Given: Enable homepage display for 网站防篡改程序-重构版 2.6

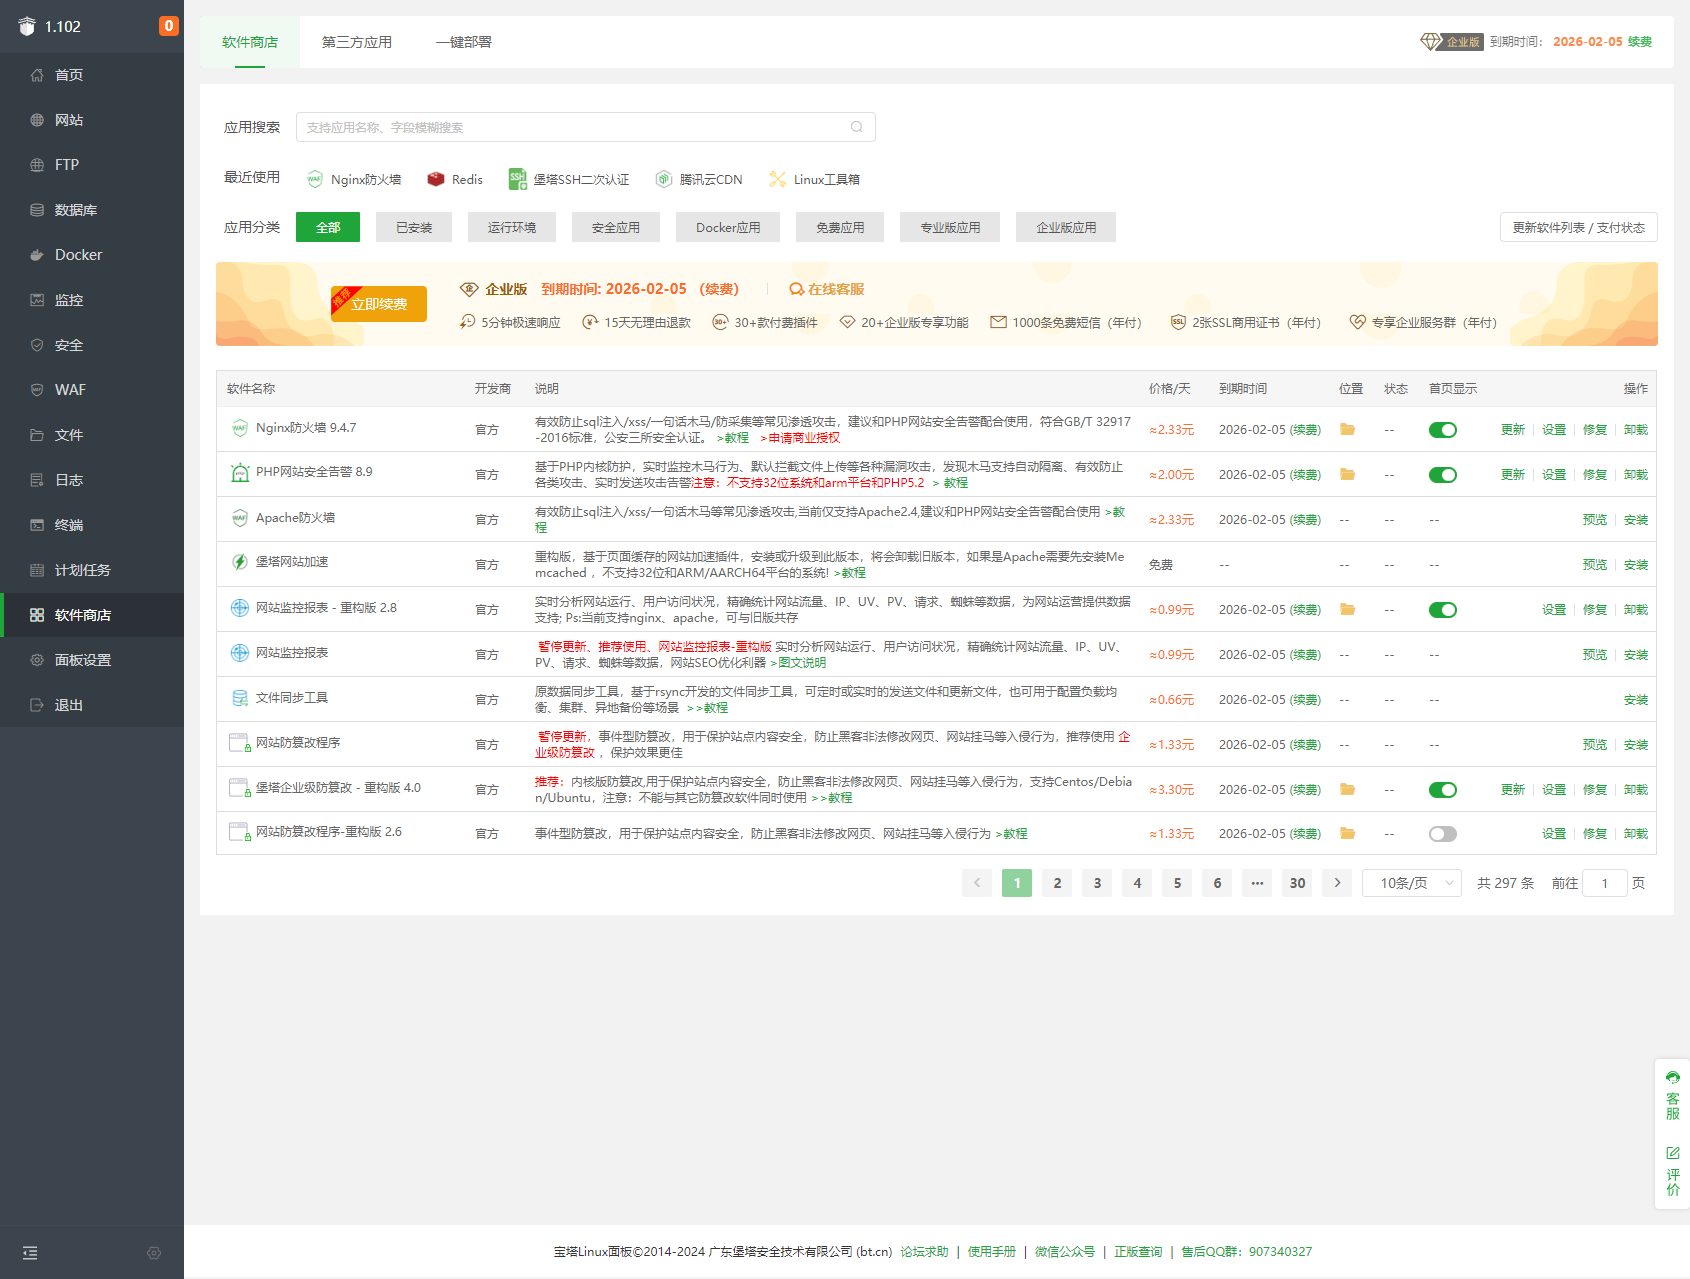Looking at the screenshot, I should tap(1443, 834).
